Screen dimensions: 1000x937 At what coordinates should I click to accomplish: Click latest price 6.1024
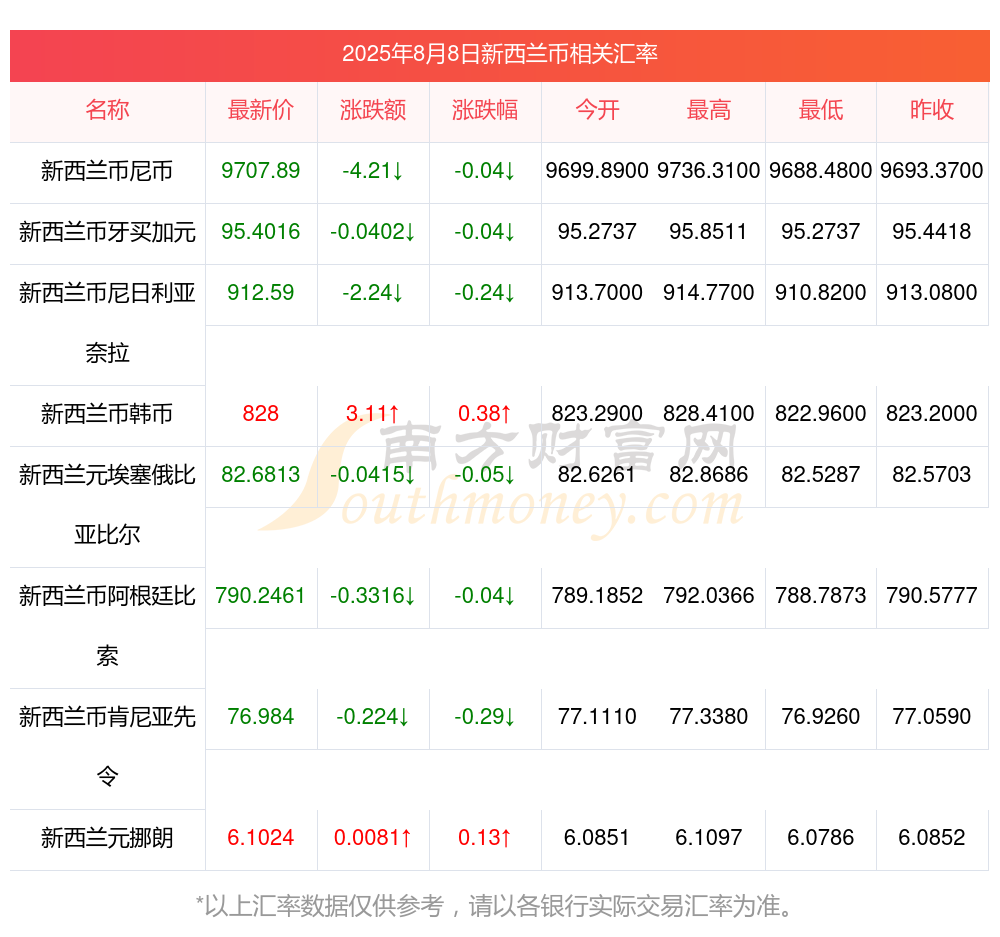(x=260, y=837)
